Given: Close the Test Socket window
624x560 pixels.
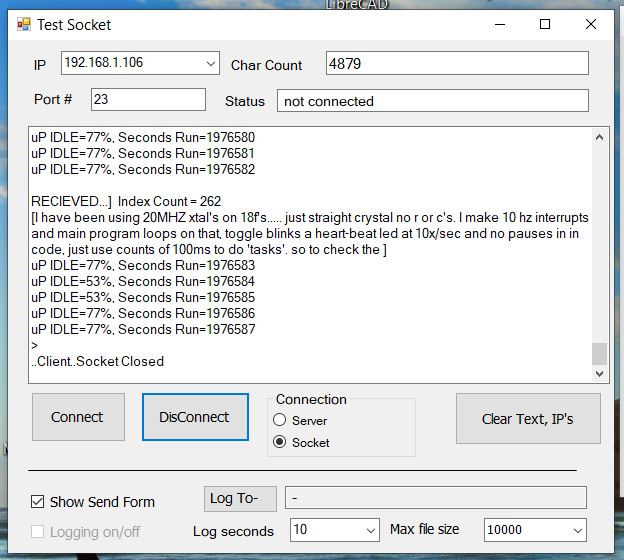Looking at the screenshot, I should tap(591, 24).
